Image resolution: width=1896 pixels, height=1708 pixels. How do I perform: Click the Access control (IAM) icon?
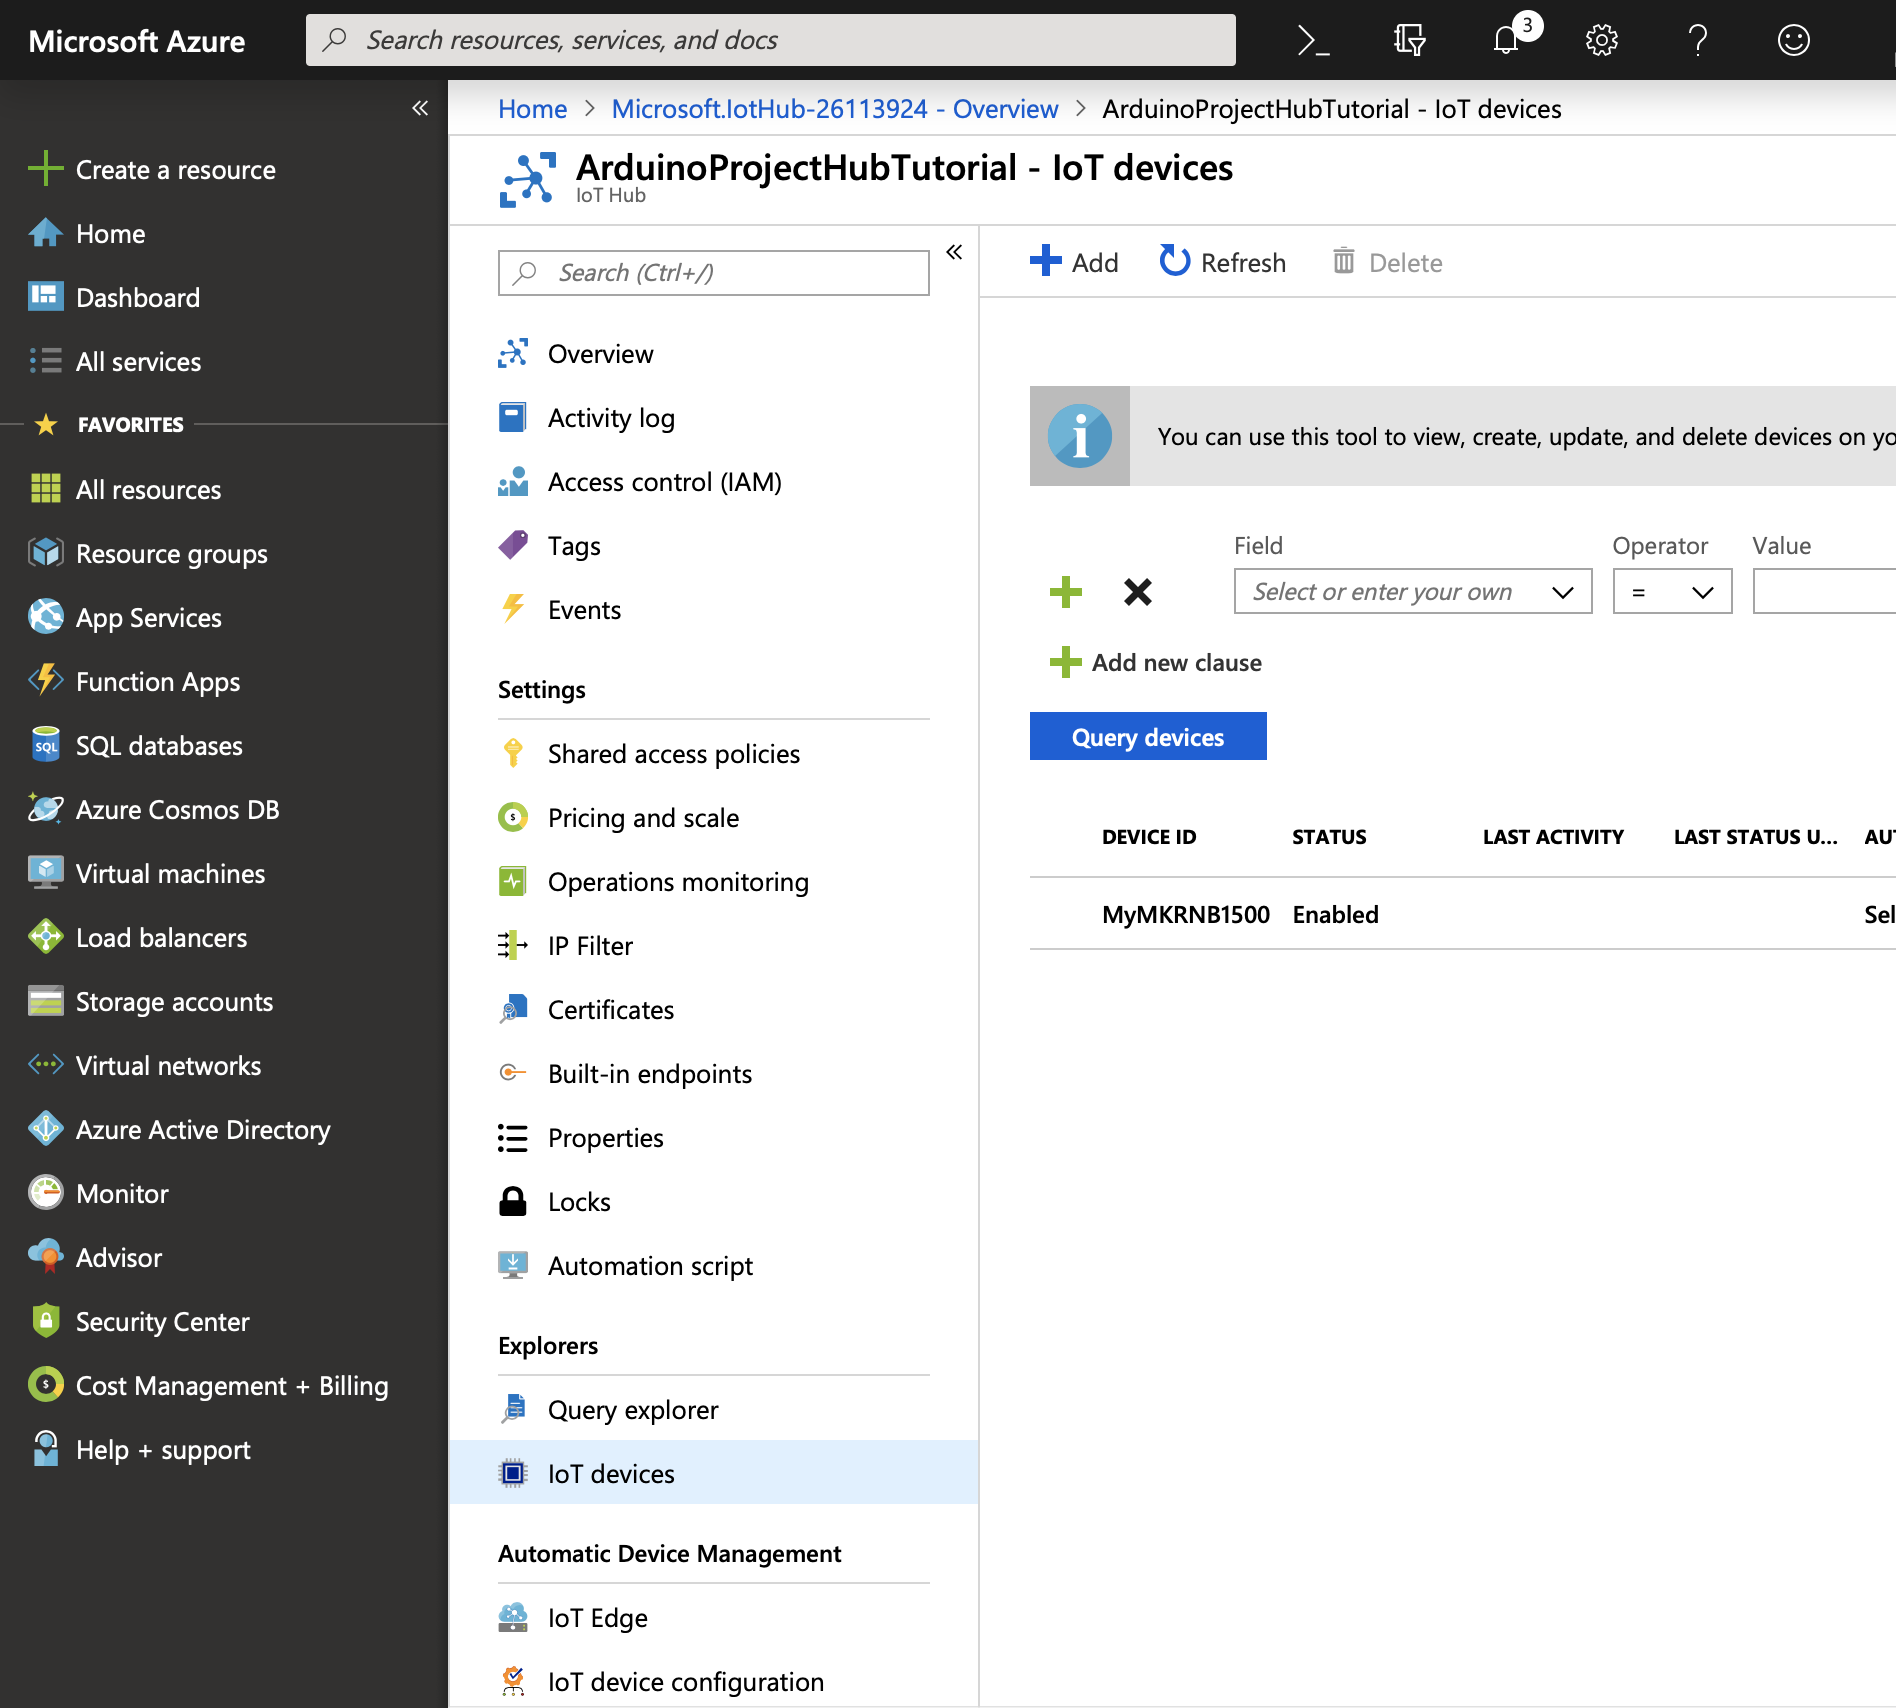click(512, 482)
